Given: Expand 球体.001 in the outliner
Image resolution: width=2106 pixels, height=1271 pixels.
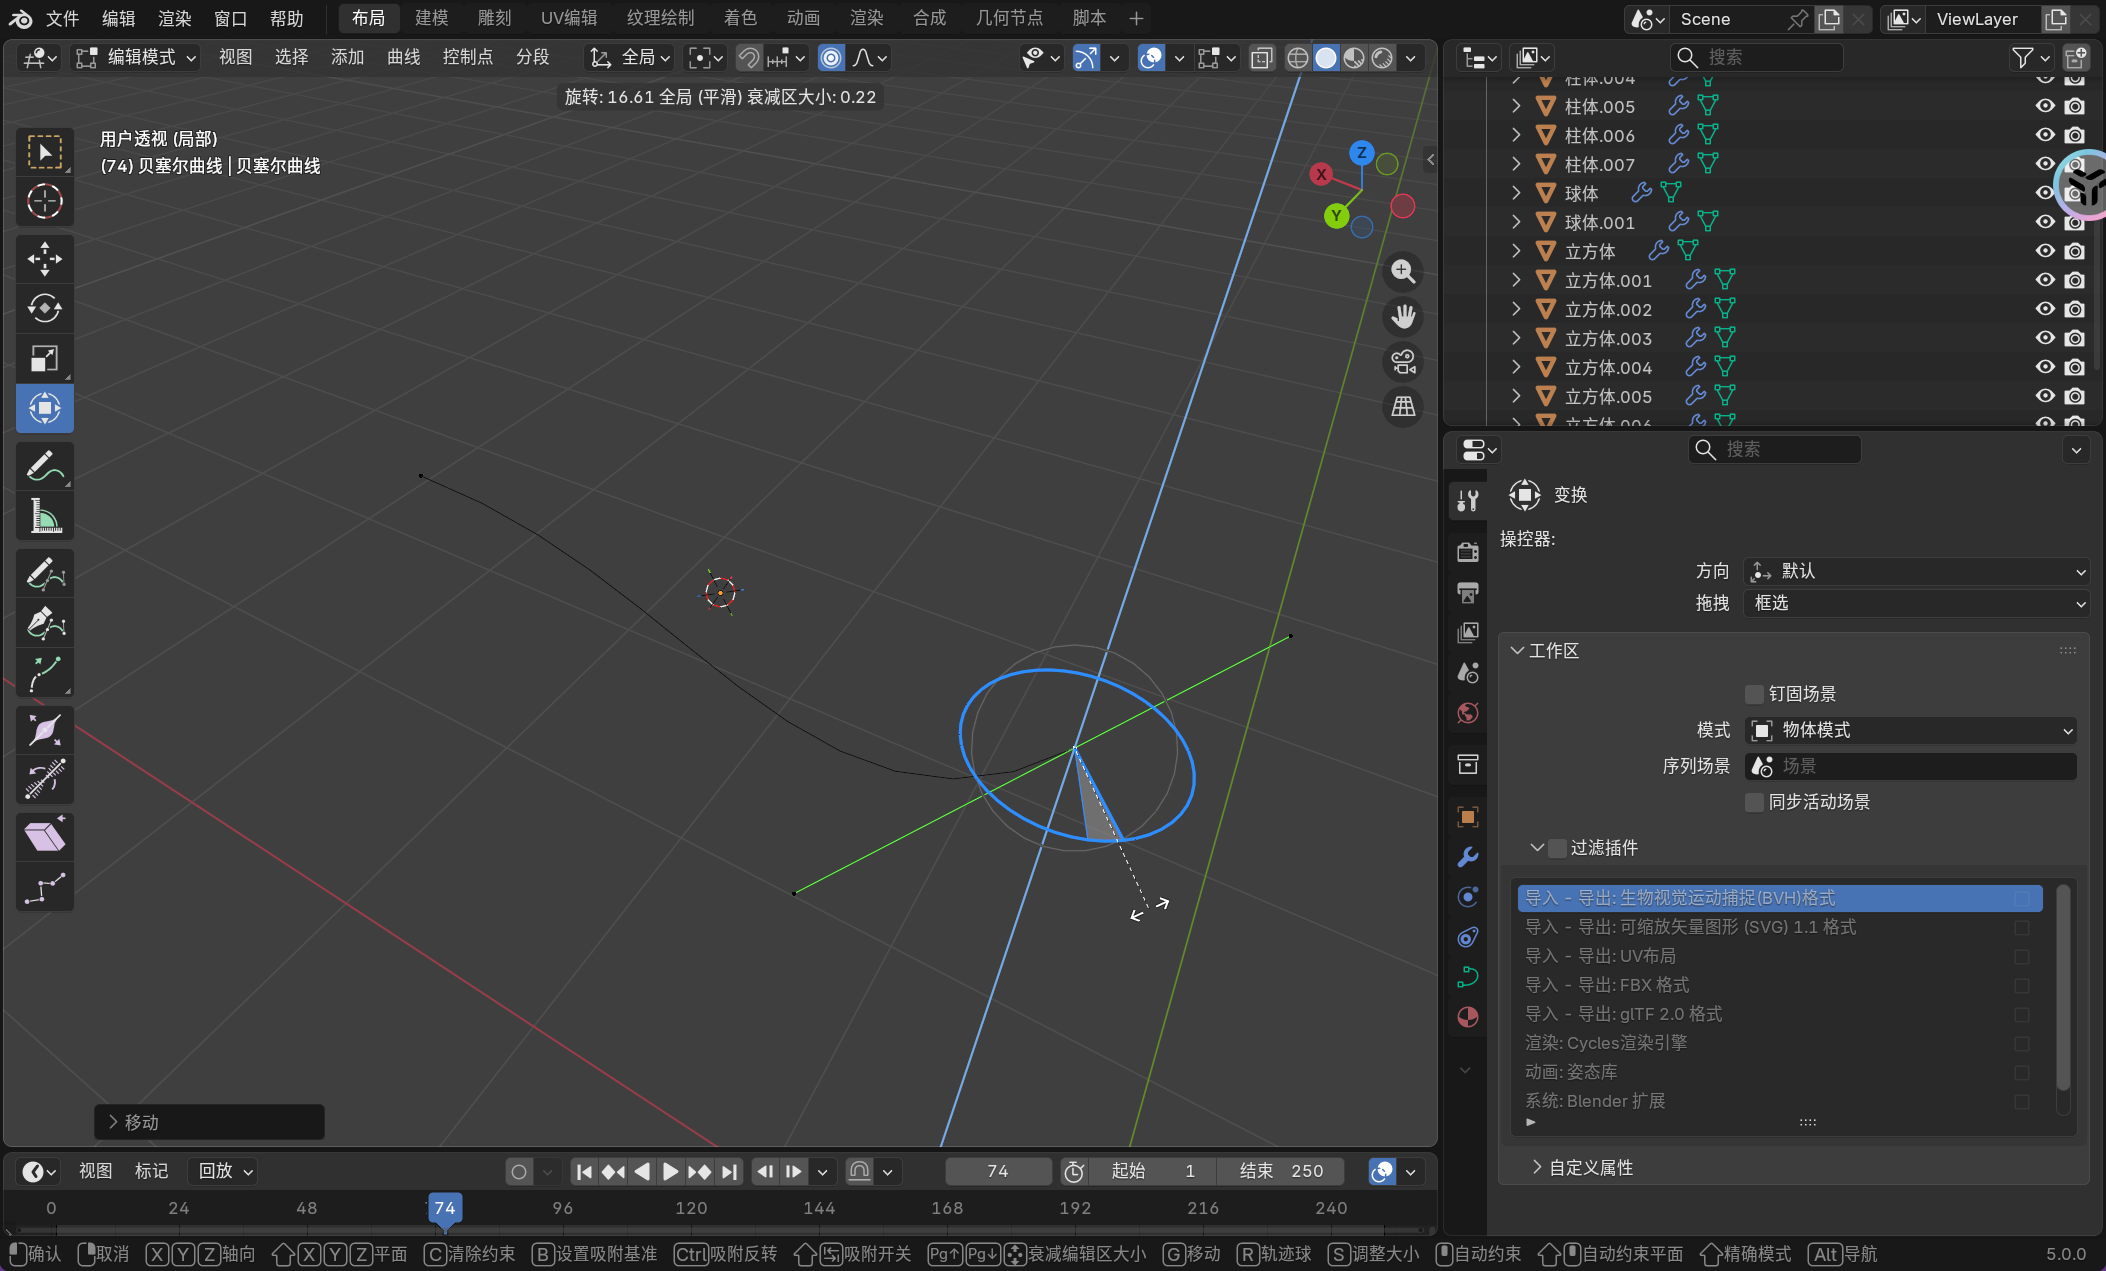Looking at the screenshot, I should [1516, 222].
